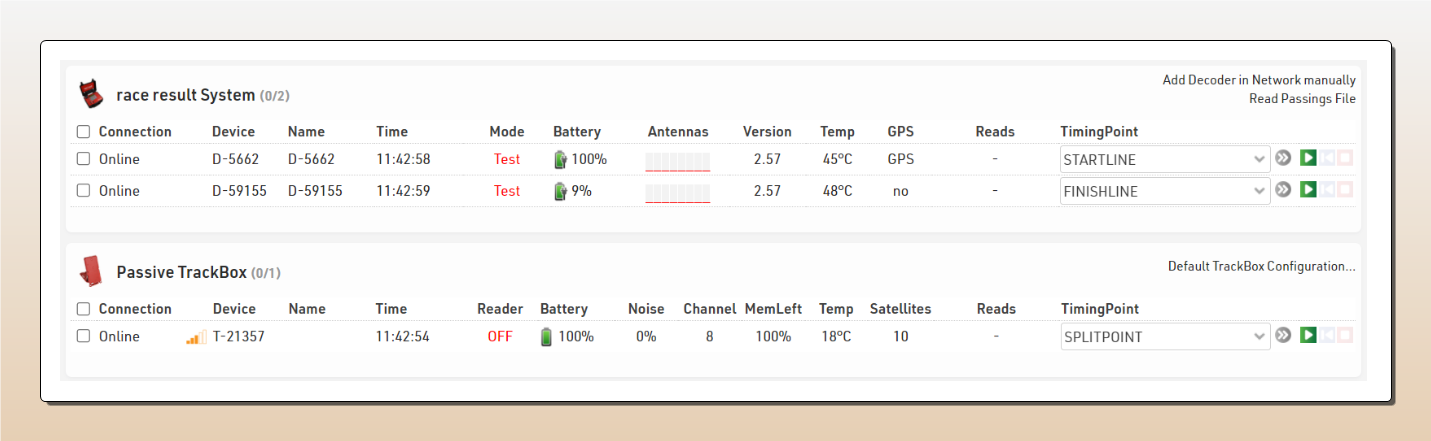Click the faded red stop icon in FINISHLINE row
This screenshot has width=1431, height=441.
point(1345,190)
